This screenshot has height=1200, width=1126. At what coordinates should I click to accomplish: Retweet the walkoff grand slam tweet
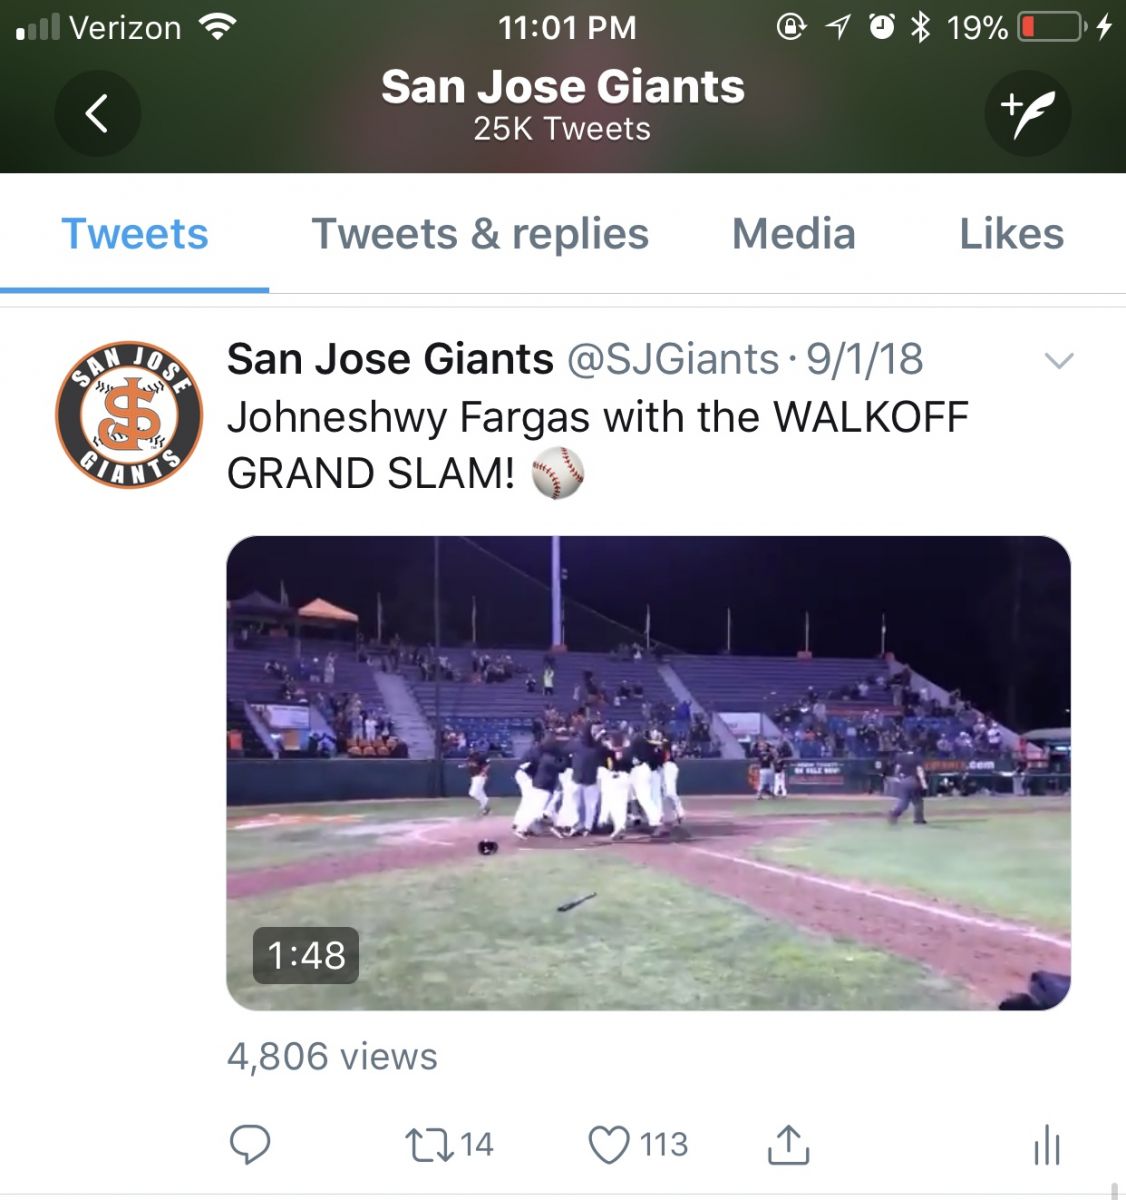[449, 1144]
